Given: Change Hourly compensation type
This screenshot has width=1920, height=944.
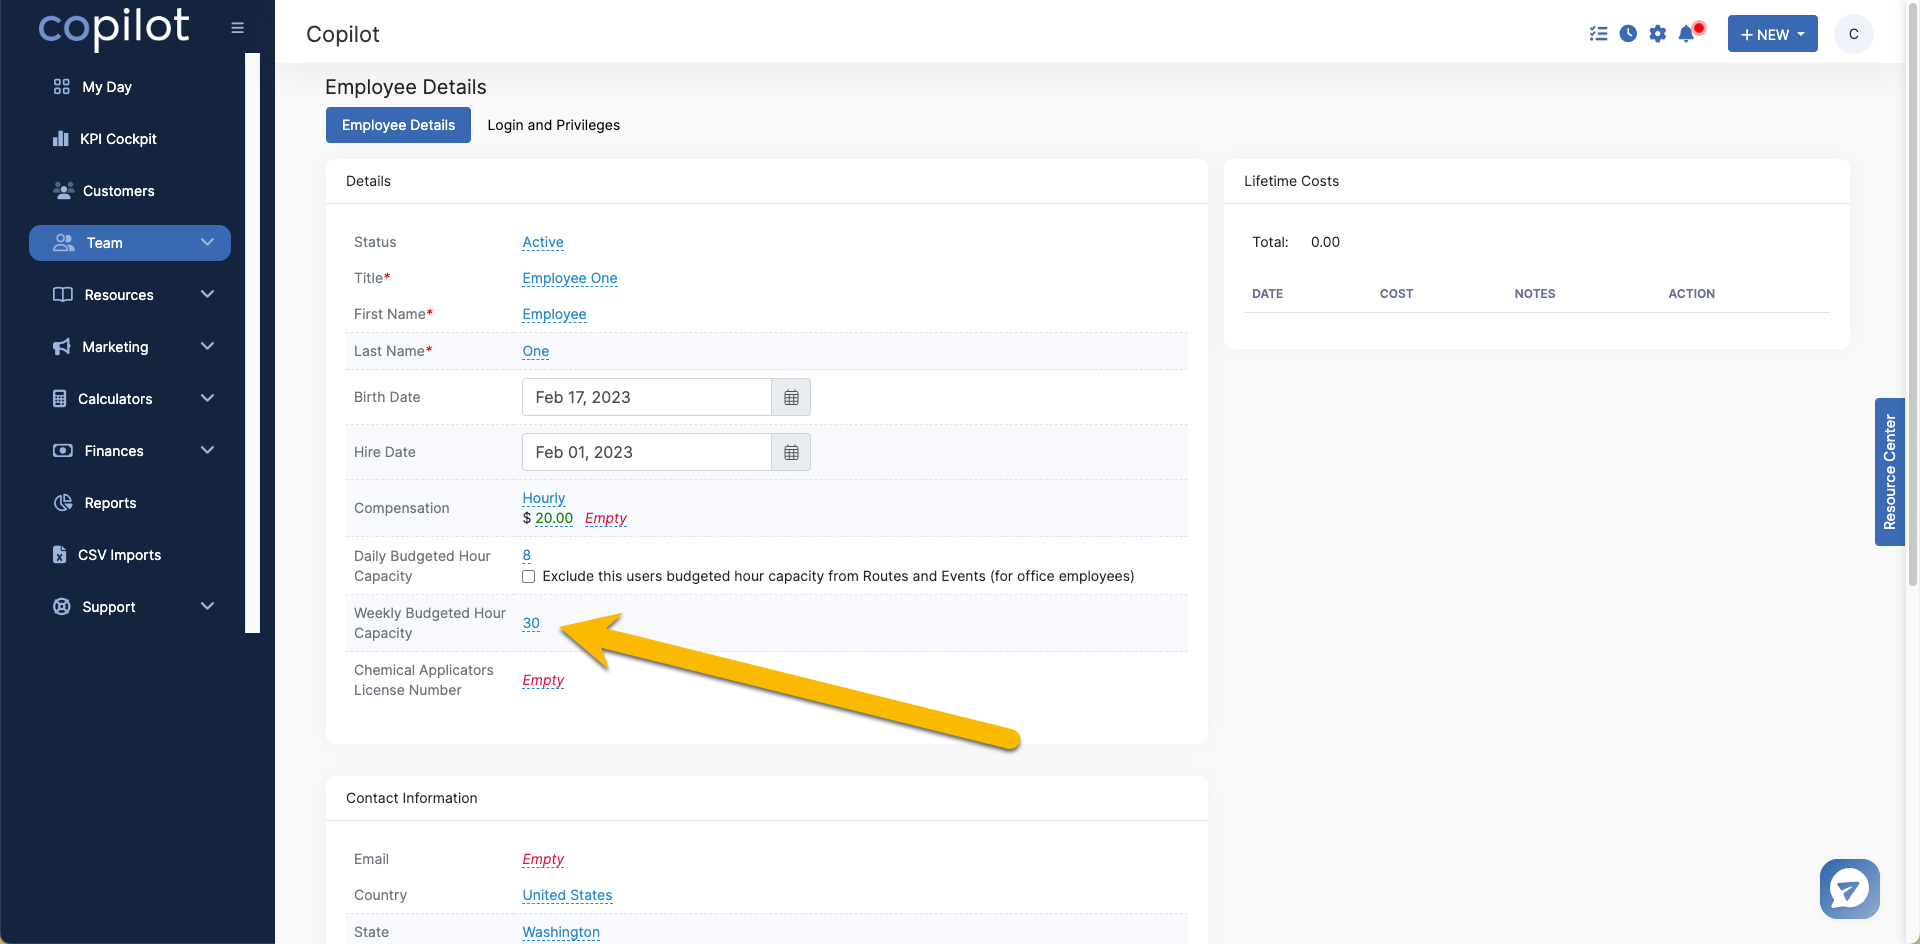Looking at the screenshot, I should [544, 498].
